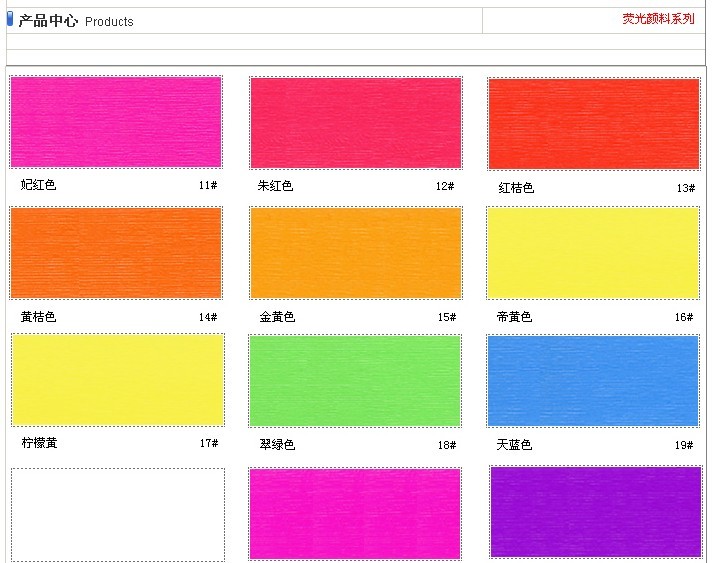The image size is (719, 563).
Task: Select the 朱红色 swatch numbered 12#
Action: tap(356, 123)
